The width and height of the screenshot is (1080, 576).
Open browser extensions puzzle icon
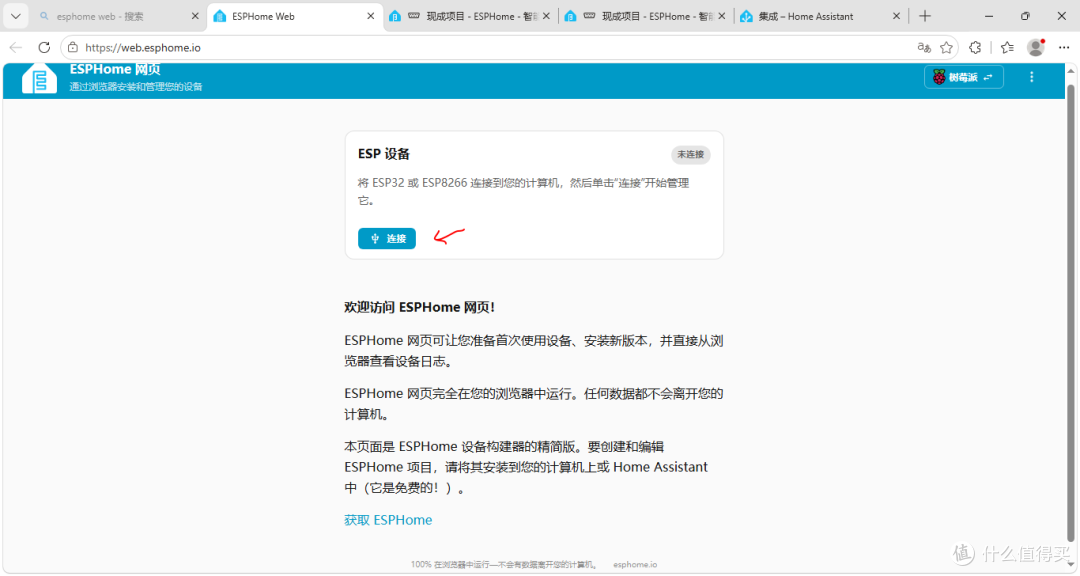(975, 48)
